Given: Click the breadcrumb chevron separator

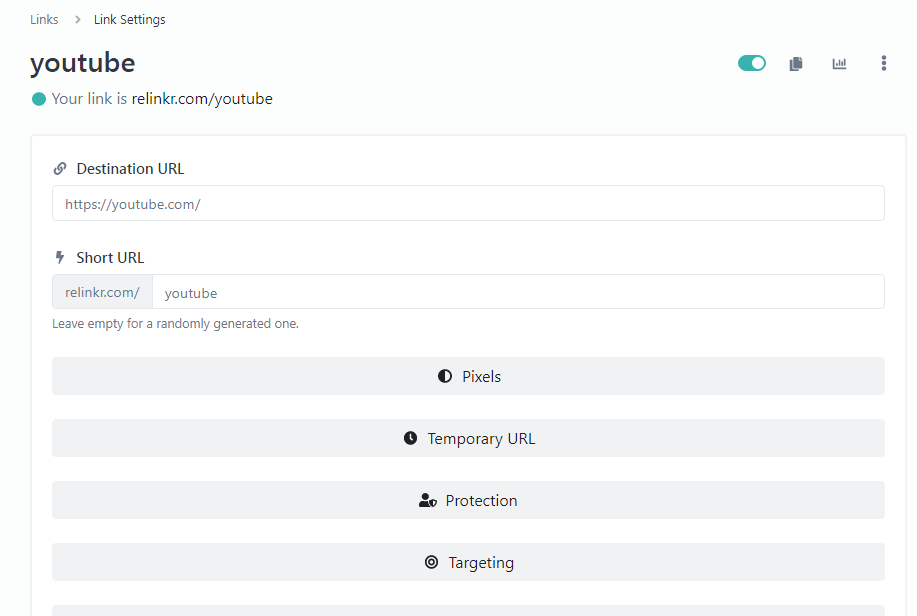Looking at the screenshot, I should tap(77, 20).
